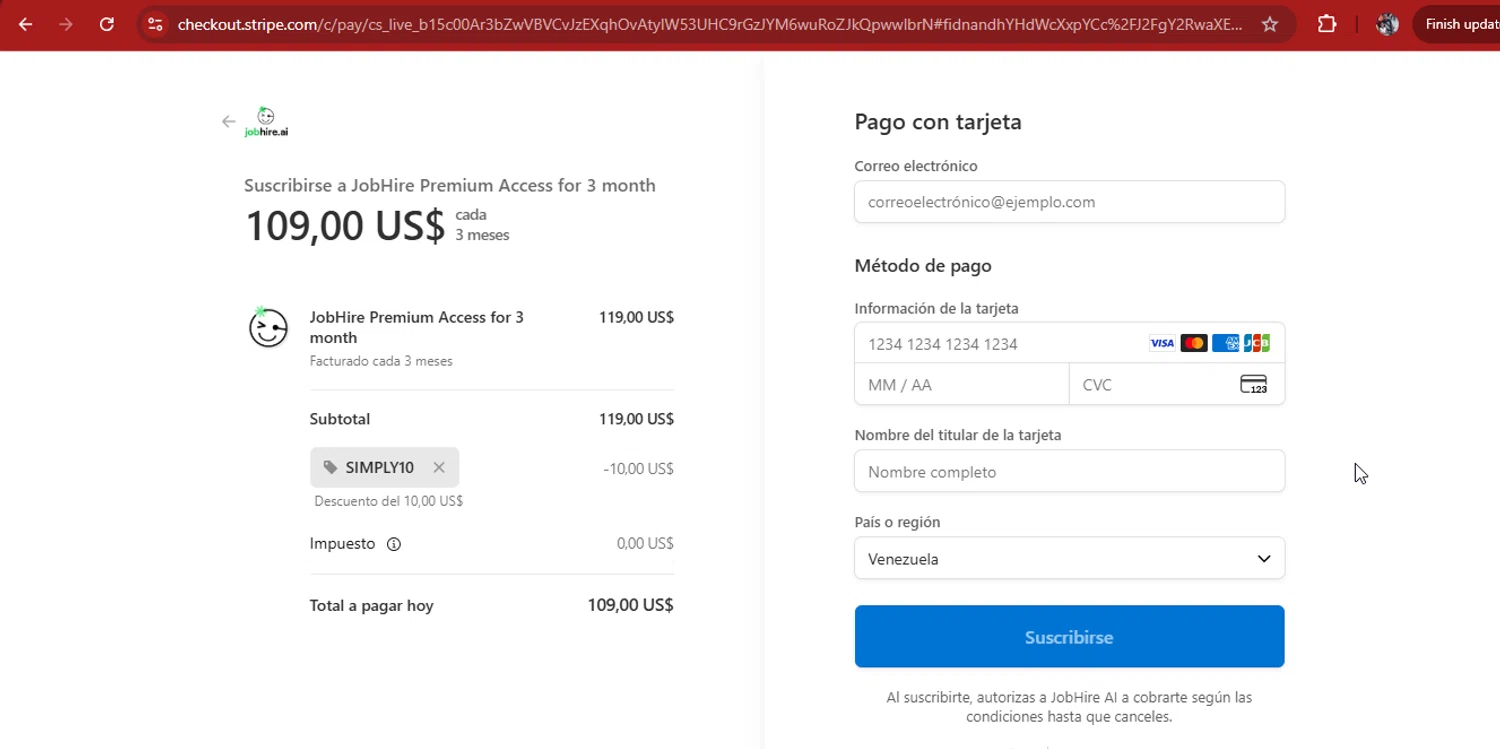Focus the Correo electrónico email field
Image resolution: width=1500 pixels, height=749 pixels.
pyautogui.click(x=1069, y=202)
